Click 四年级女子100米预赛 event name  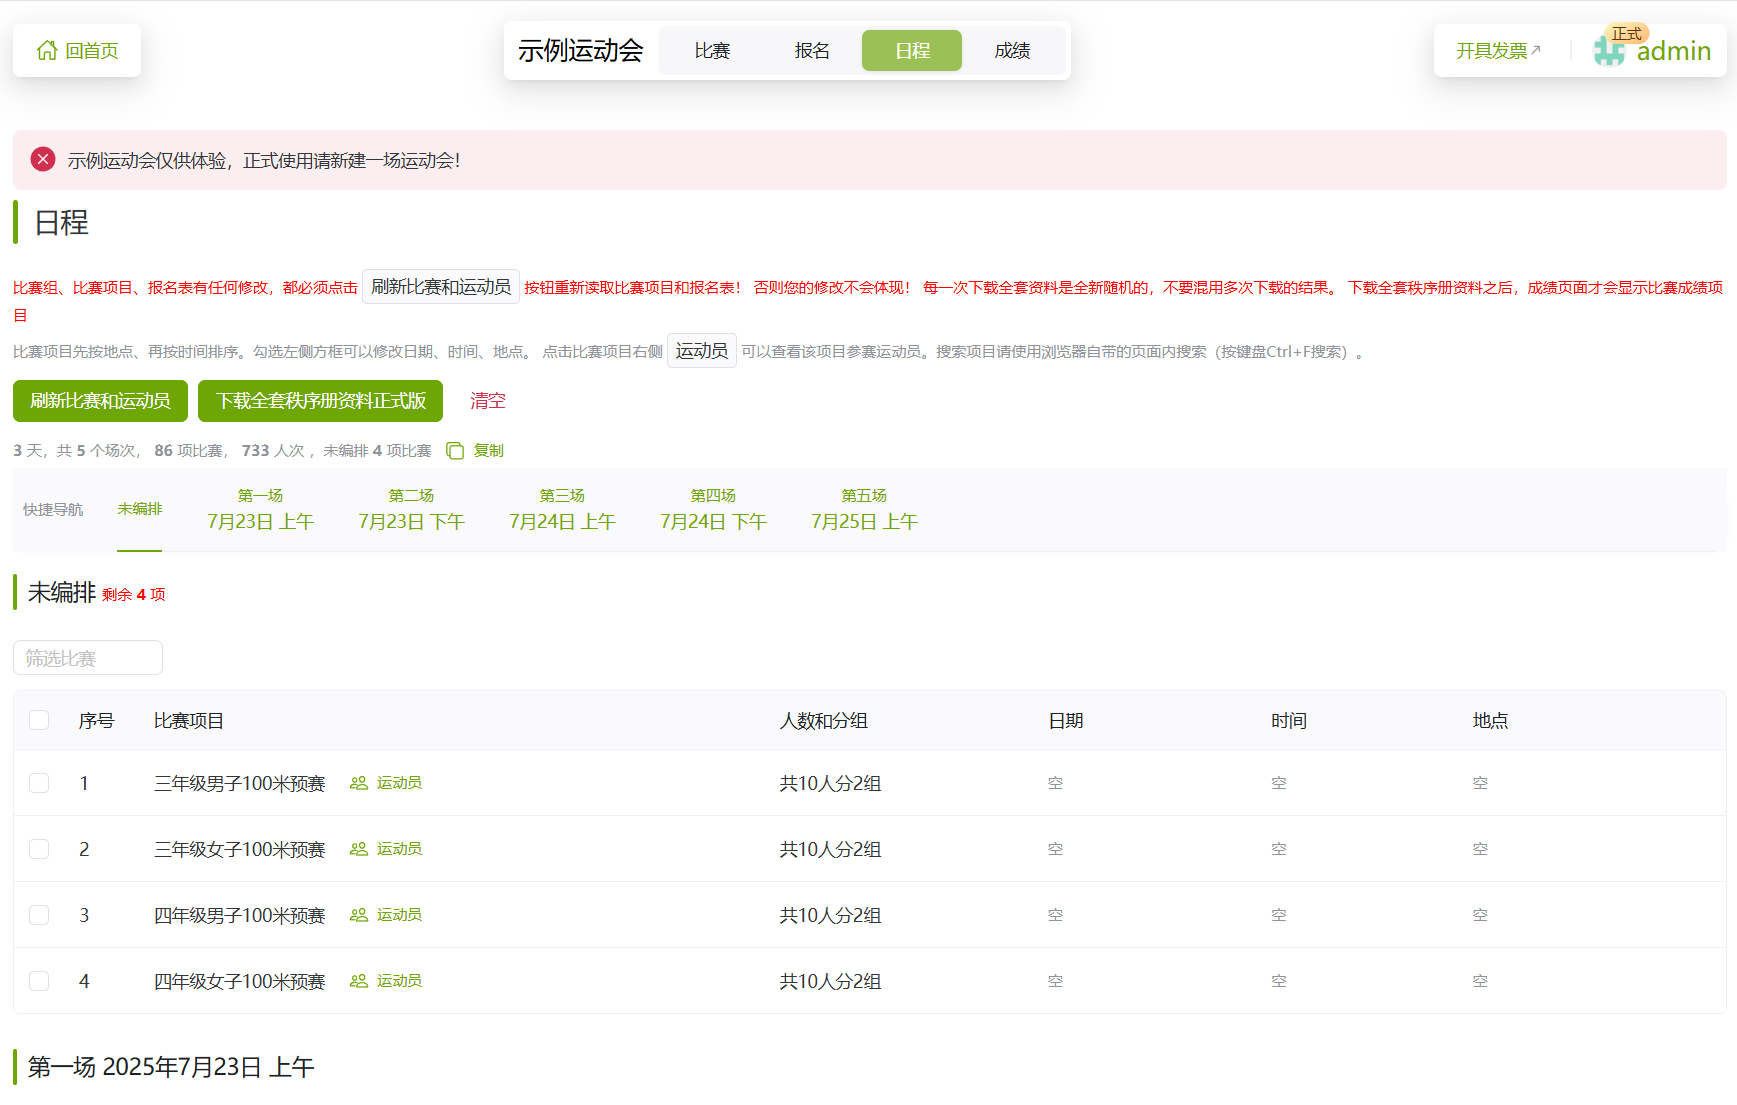click(x=240, y=981)
